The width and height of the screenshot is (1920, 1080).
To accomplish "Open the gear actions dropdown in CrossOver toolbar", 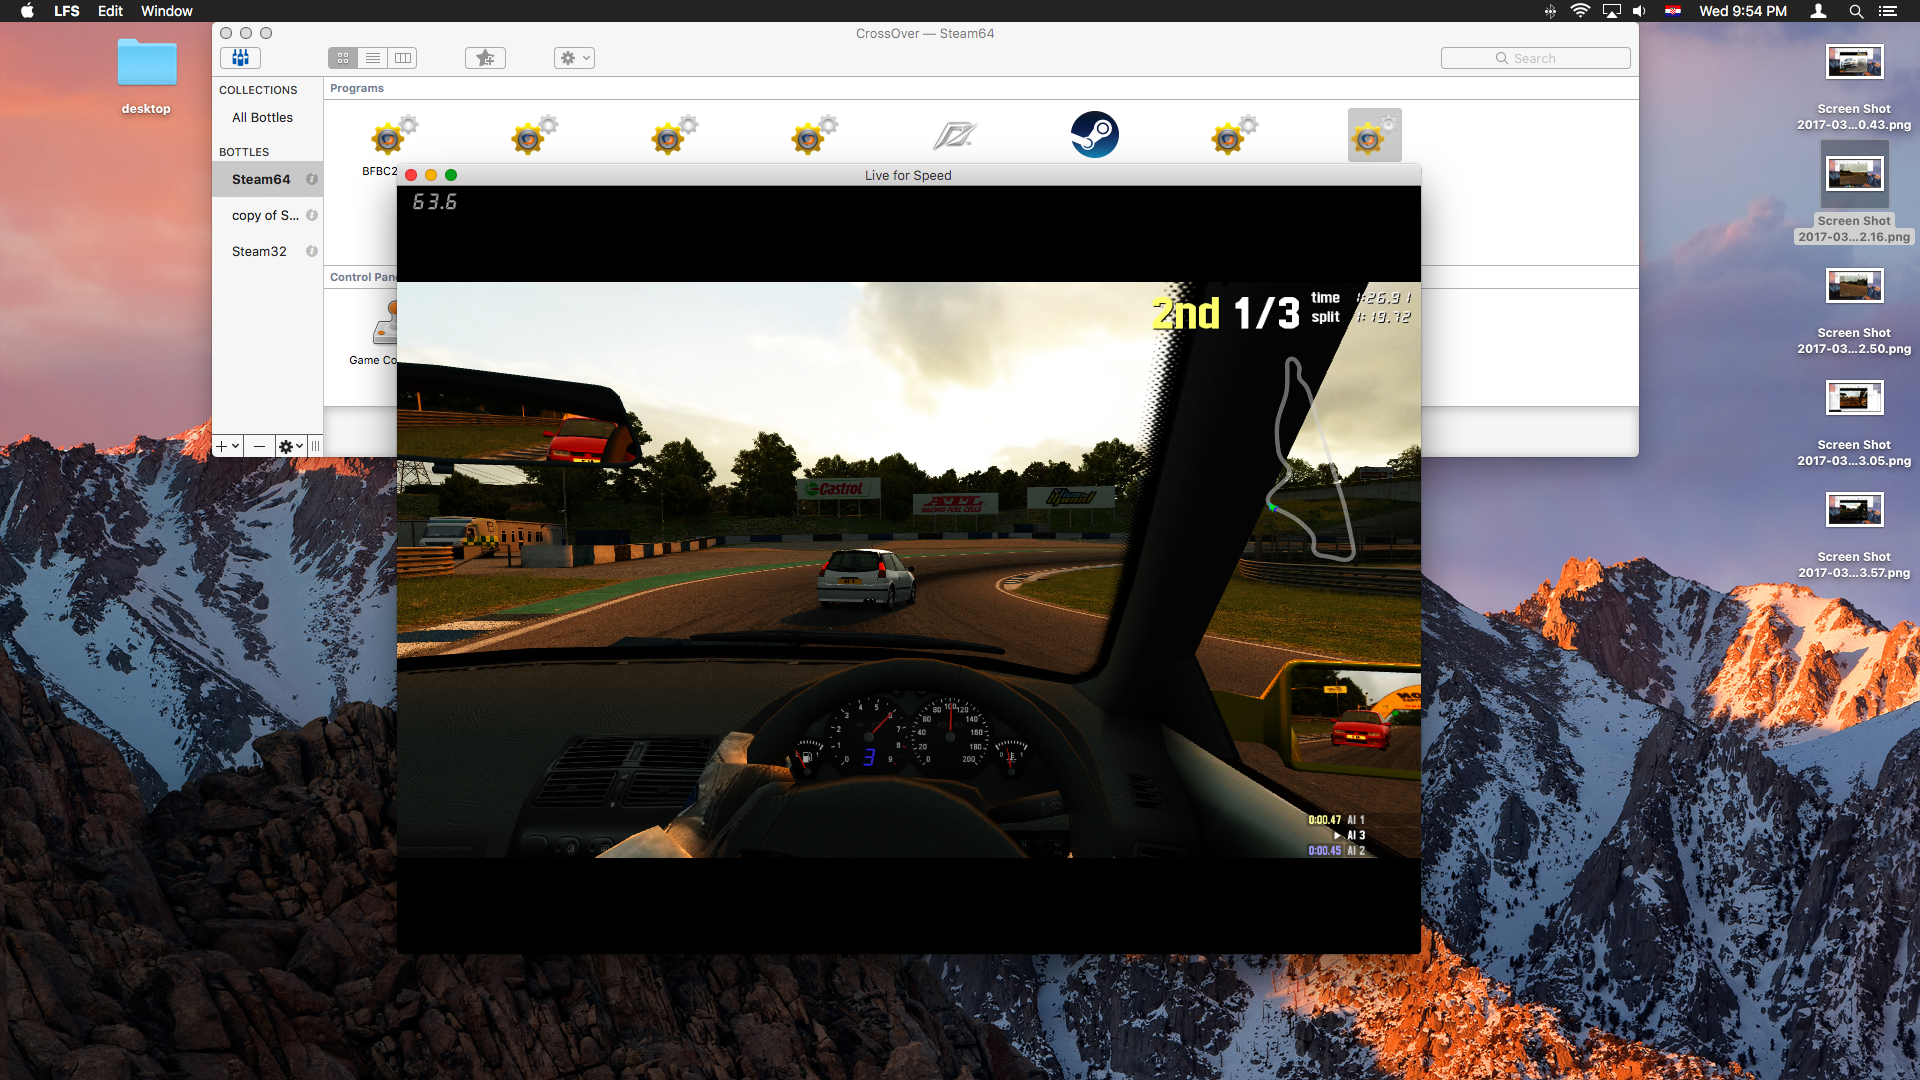I will (x=574, y=58).
